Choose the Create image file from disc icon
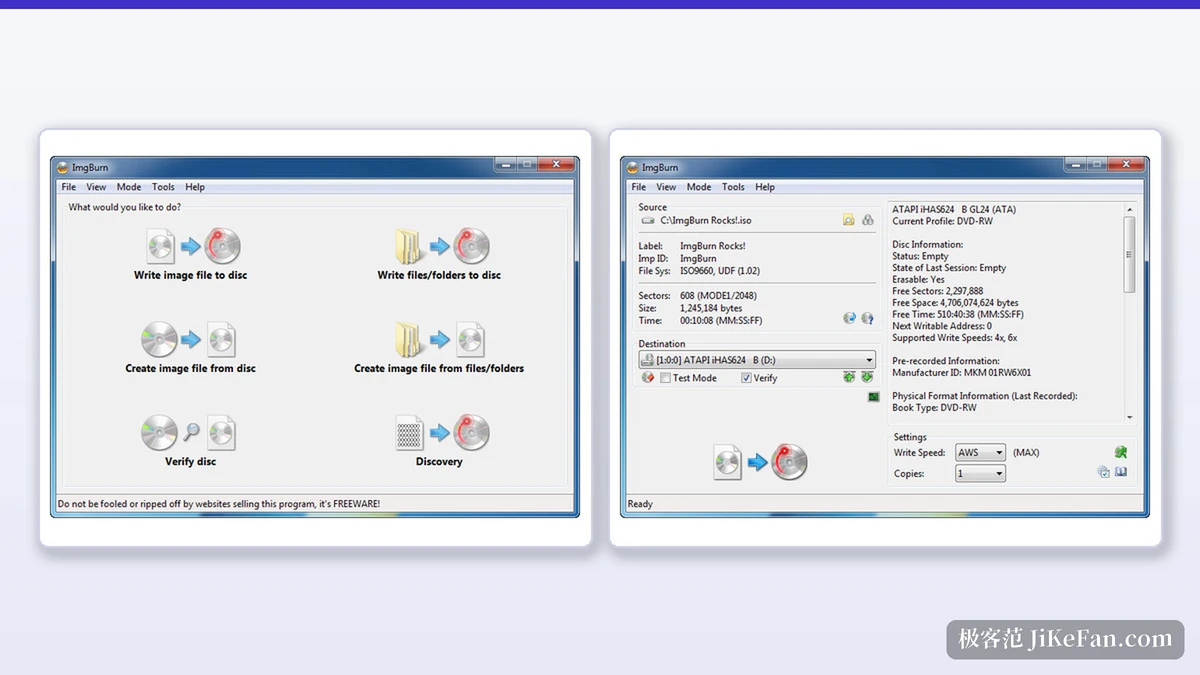The height and width of the screenshot is (675, 1200). [190, 339]
